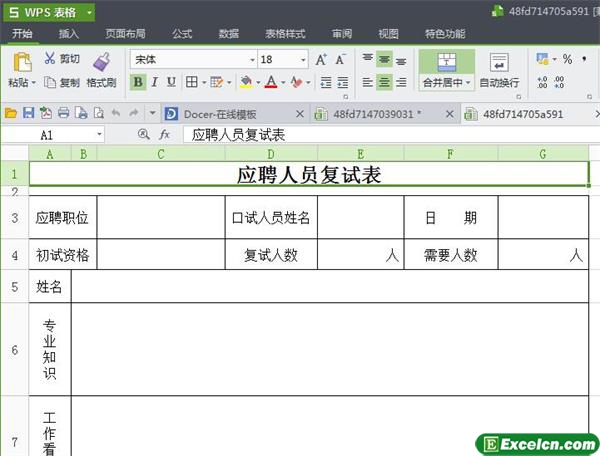Viewport: 600px width, 456px height.
Task: Switch to 开始 ribbon tab
Action: (22, 34)
